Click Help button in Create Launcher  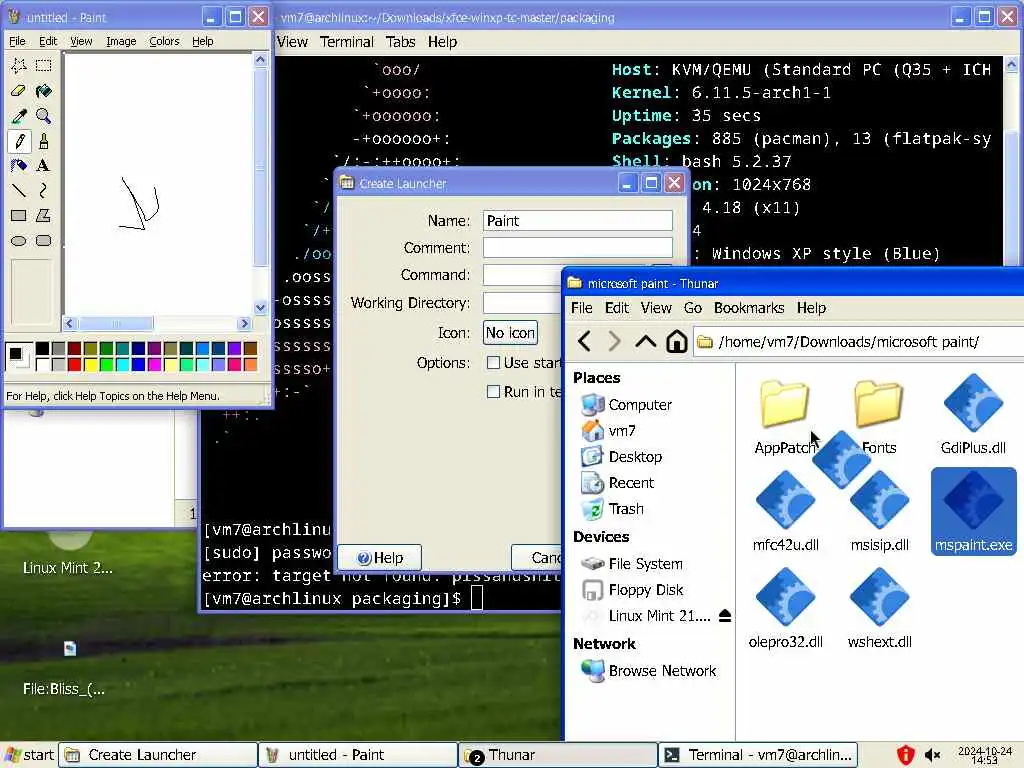pyautogui.click(x=379, y=558)
